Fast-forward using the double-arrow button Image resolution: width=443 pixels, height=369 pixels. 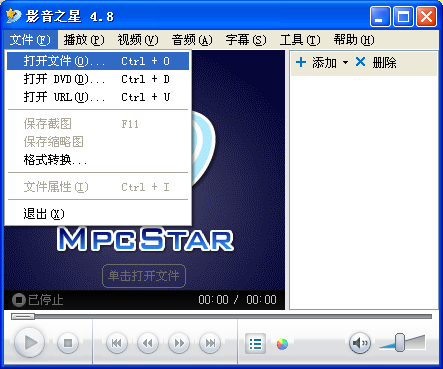(x=179, y=343)
